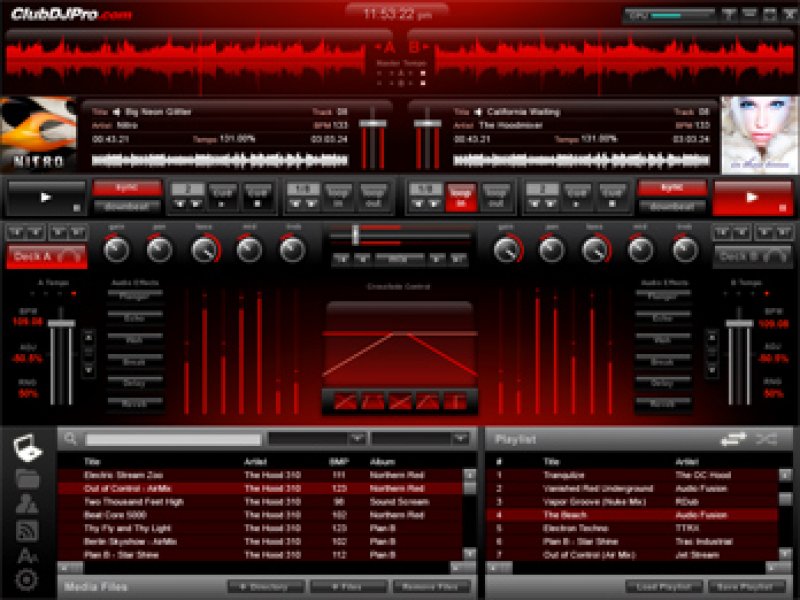Click the Deck B bass knob
Image resolution: width=800 pixels, height=600 pixels.
[595, 250]
